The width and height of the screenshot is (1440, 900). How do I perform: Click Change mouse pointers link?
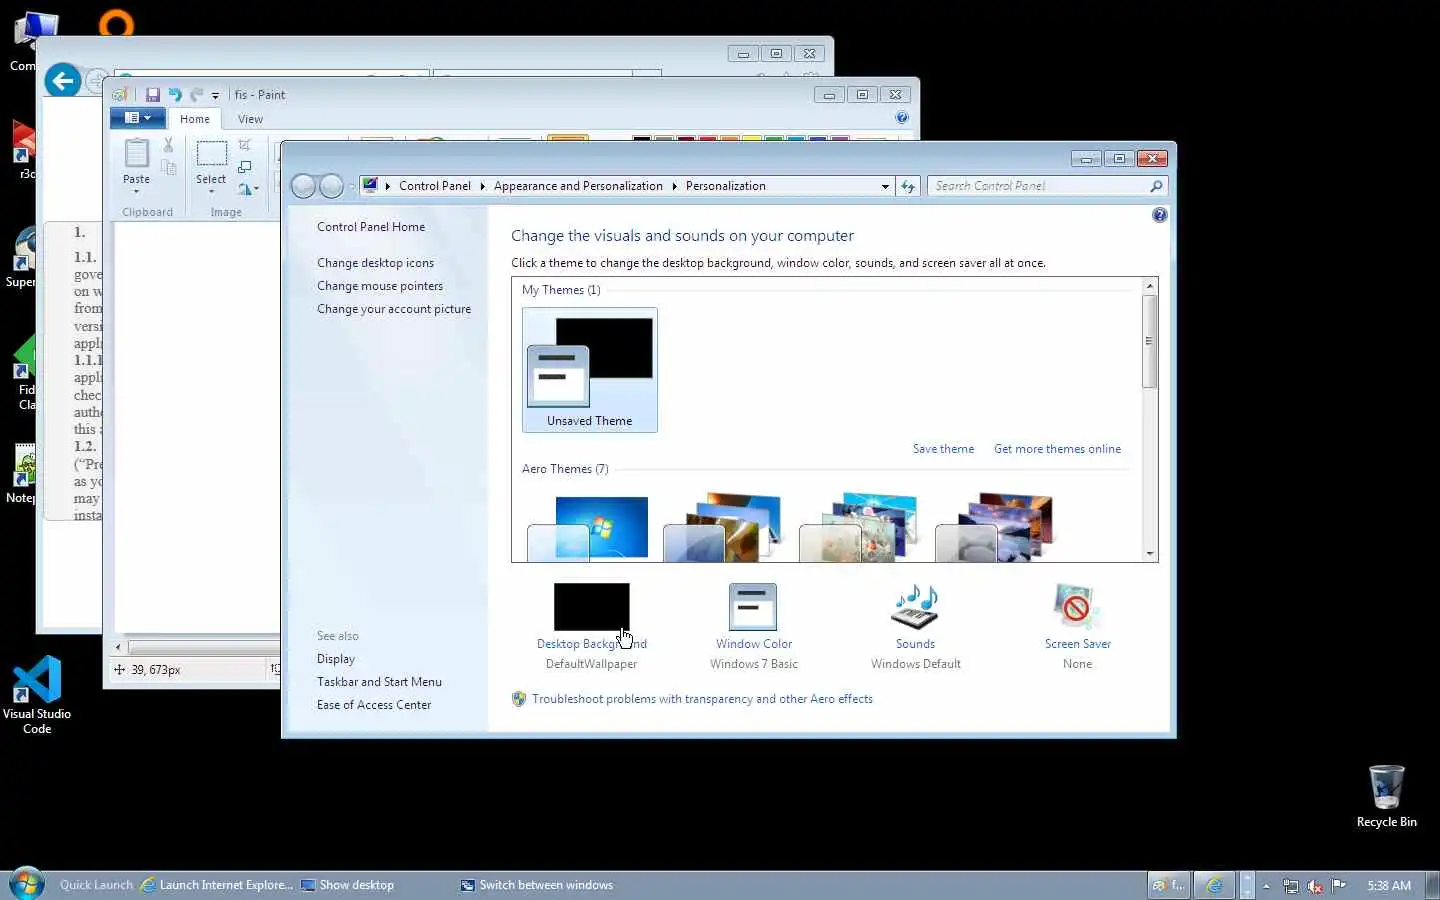click(380, 286)
